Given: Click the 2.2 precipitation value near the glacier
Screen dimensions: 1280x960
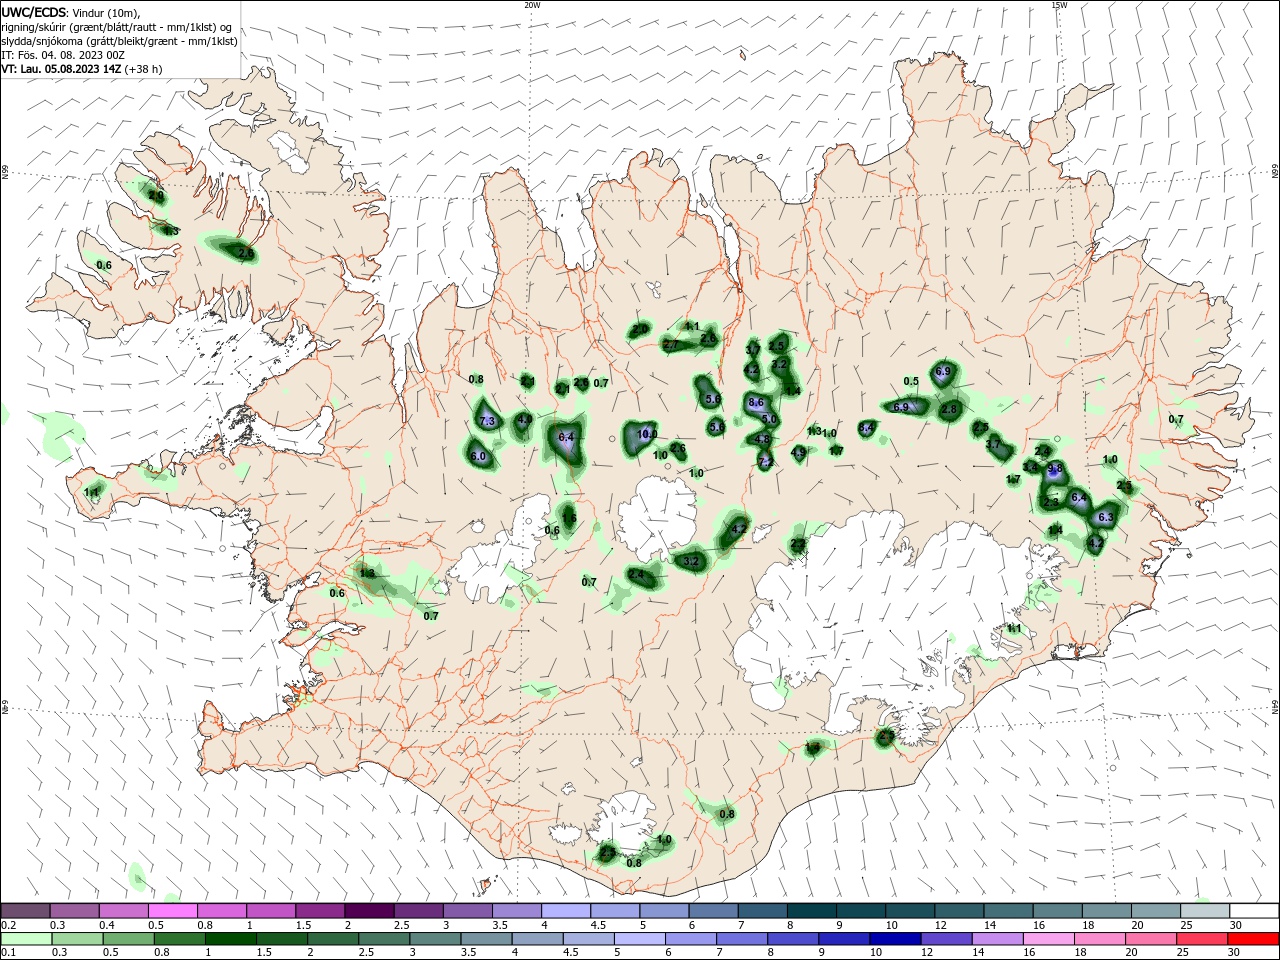Looking at the screenshot, I should pos(798,544).
